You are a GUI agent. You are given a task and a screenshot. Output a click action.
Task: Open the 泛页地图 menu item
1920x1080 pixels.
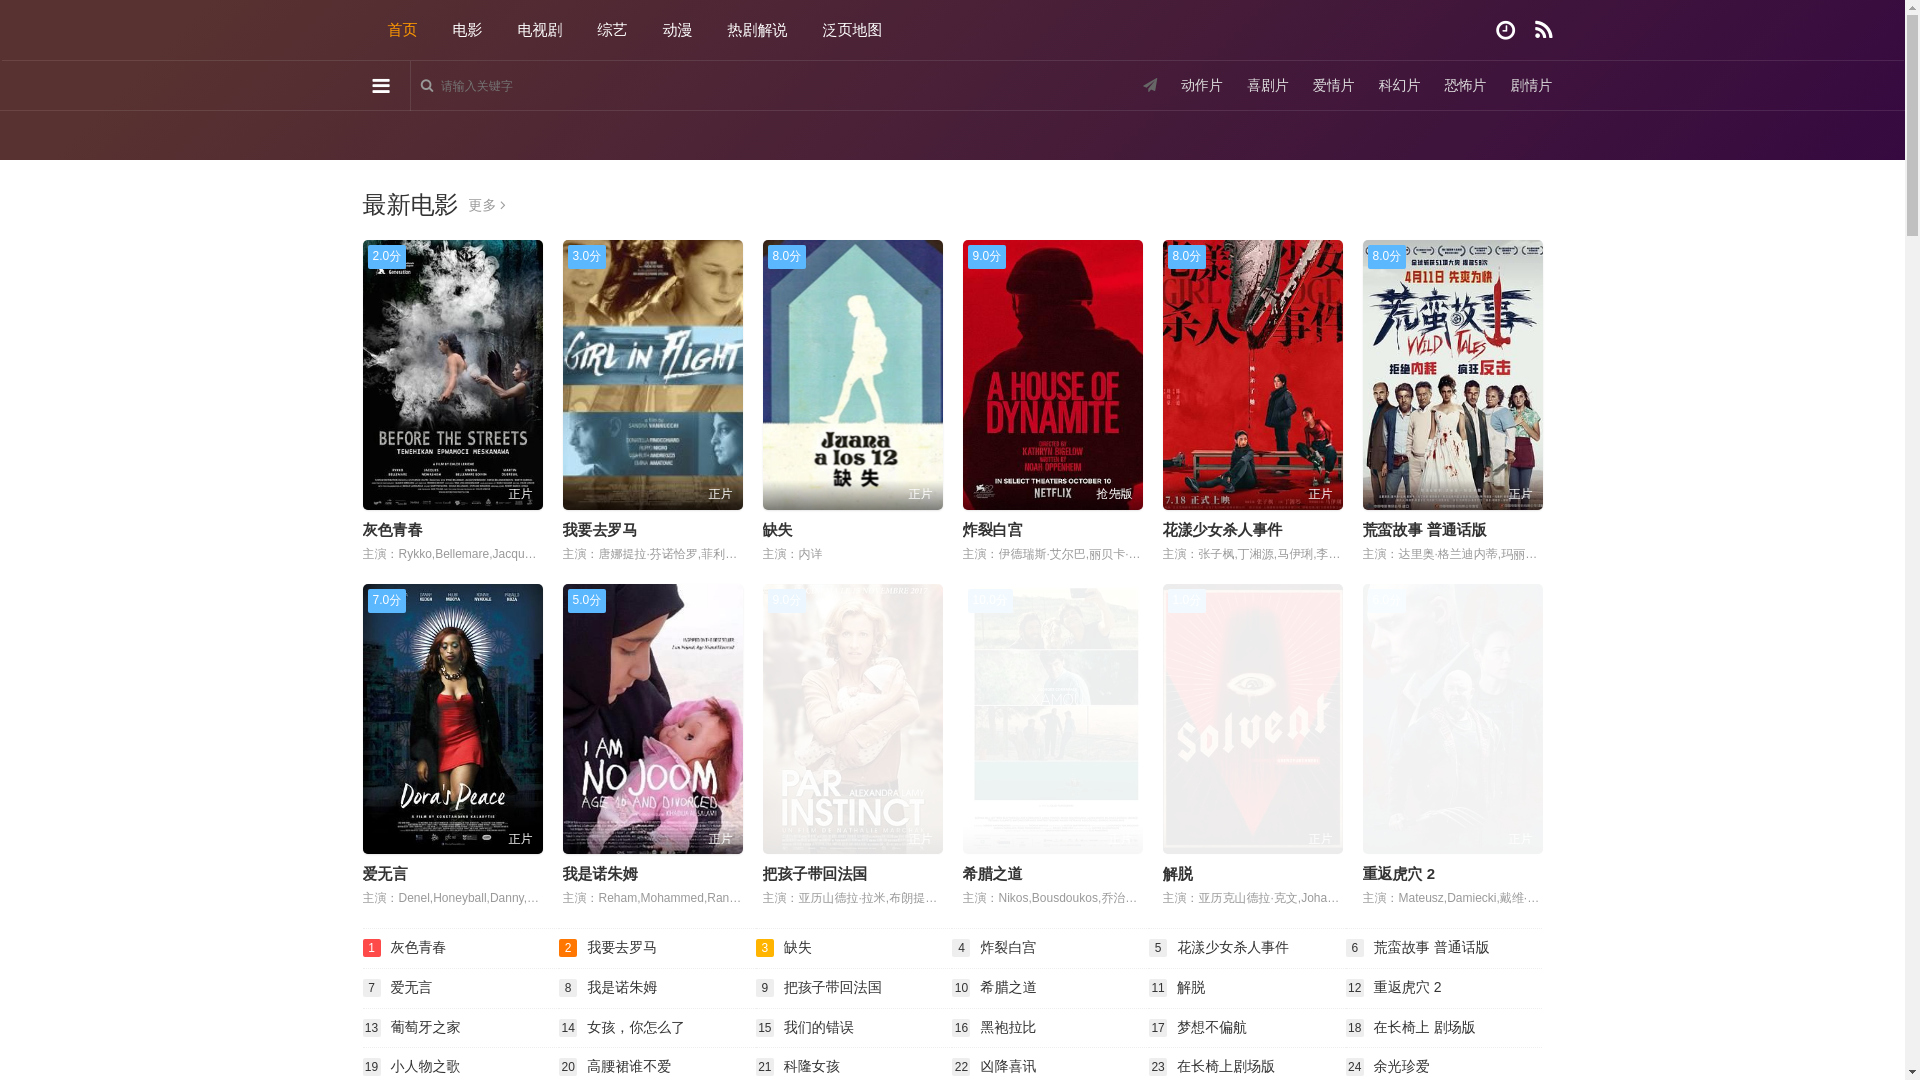coord(852,30)
